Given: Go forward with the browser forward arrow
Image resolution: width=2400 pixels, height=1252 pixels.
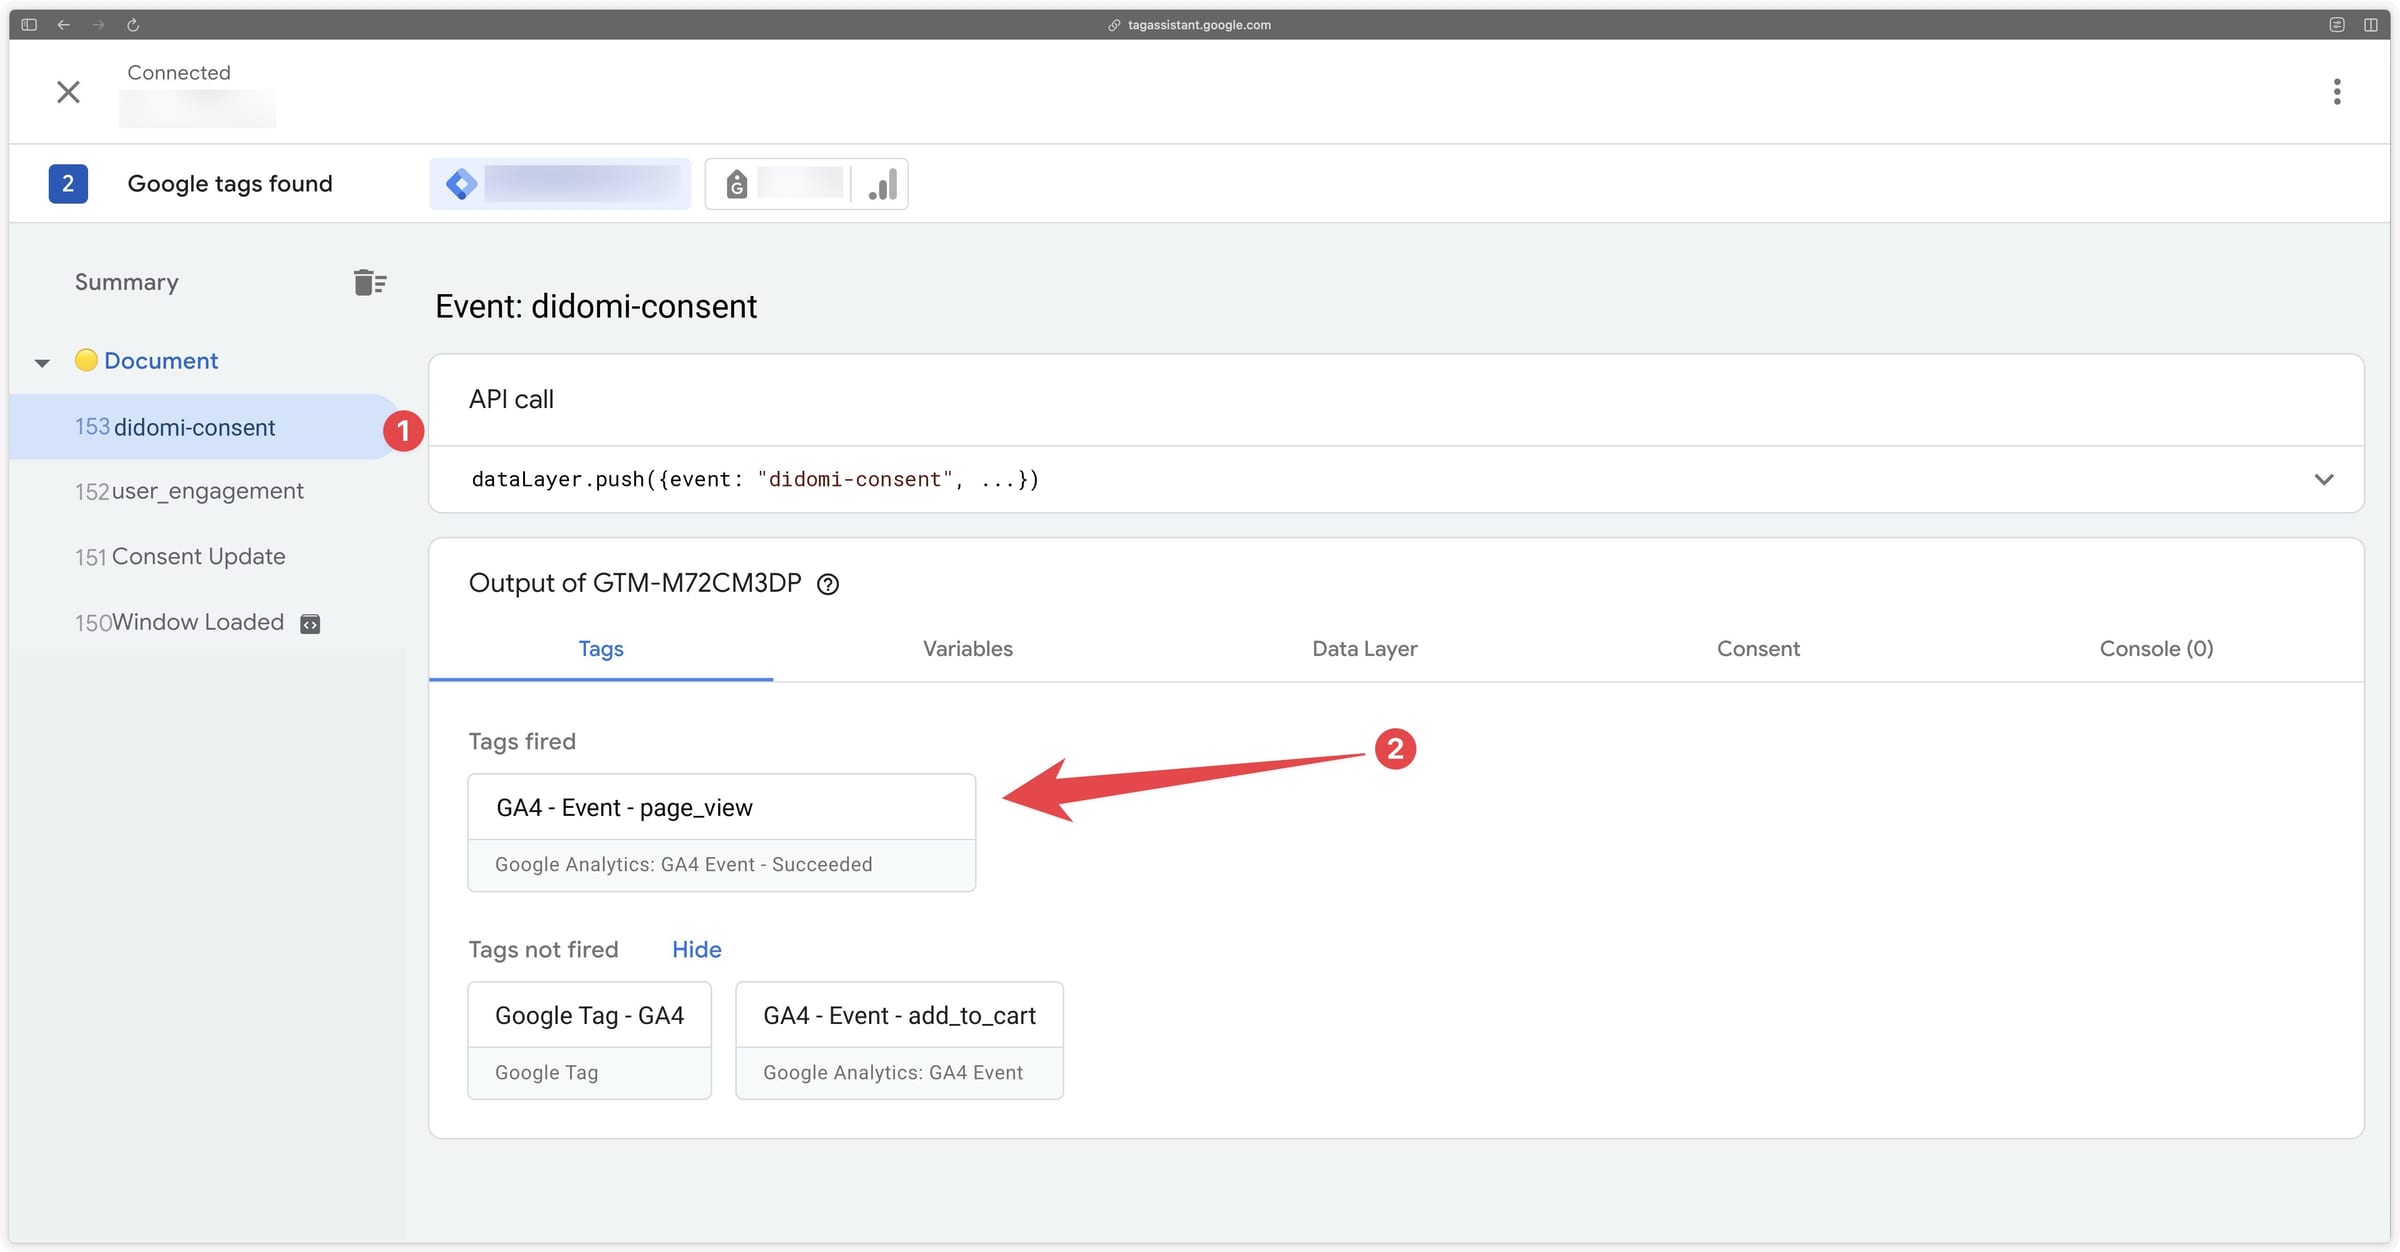Looking at the screenshot, I should click(x=98, y=25).
